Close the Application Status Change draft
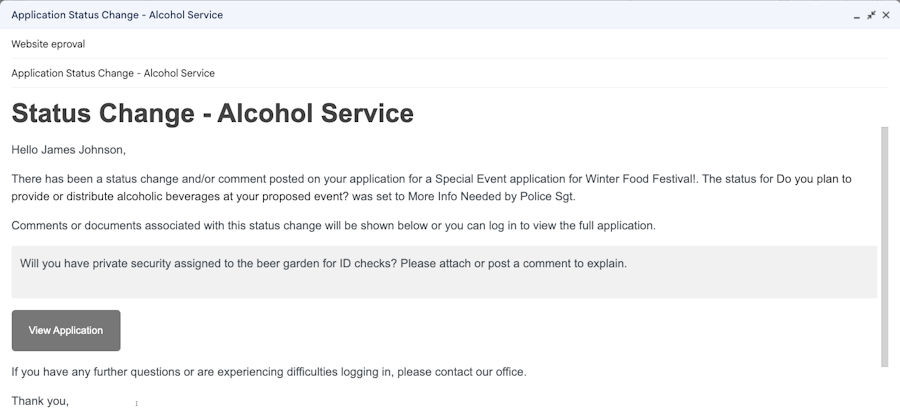The width and height of the screenshot is (900, 416). pyautogui.click(x=886, y=15)
